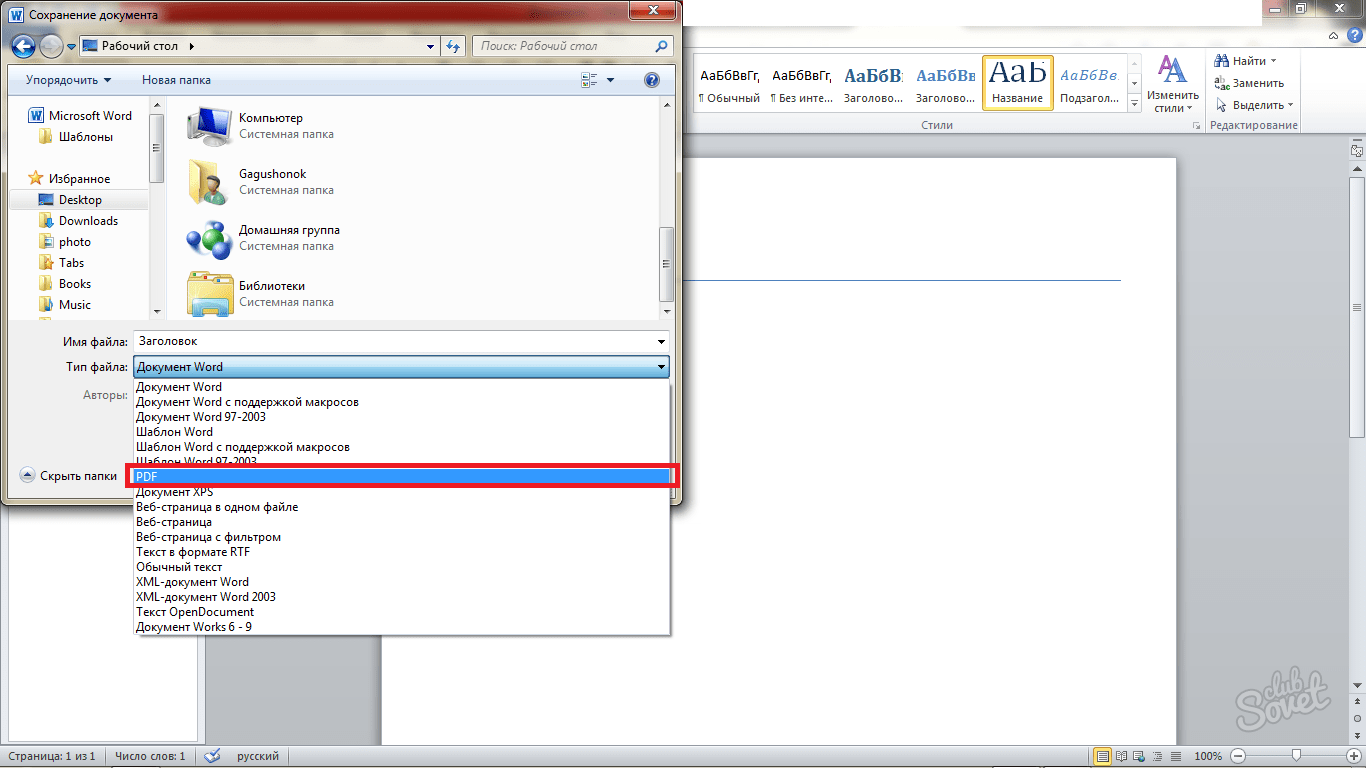Choose Документ Works 6 - 9 type
This screenshot has width=1366, height=768.
(x=401, y=627)
